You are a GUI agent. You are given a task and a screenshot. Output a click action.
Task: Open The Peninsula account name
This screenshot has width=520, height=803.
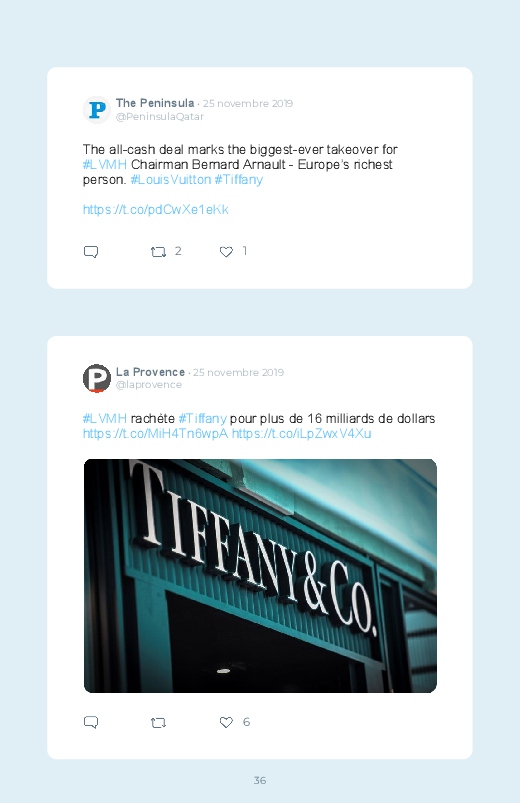coord(155,103)
